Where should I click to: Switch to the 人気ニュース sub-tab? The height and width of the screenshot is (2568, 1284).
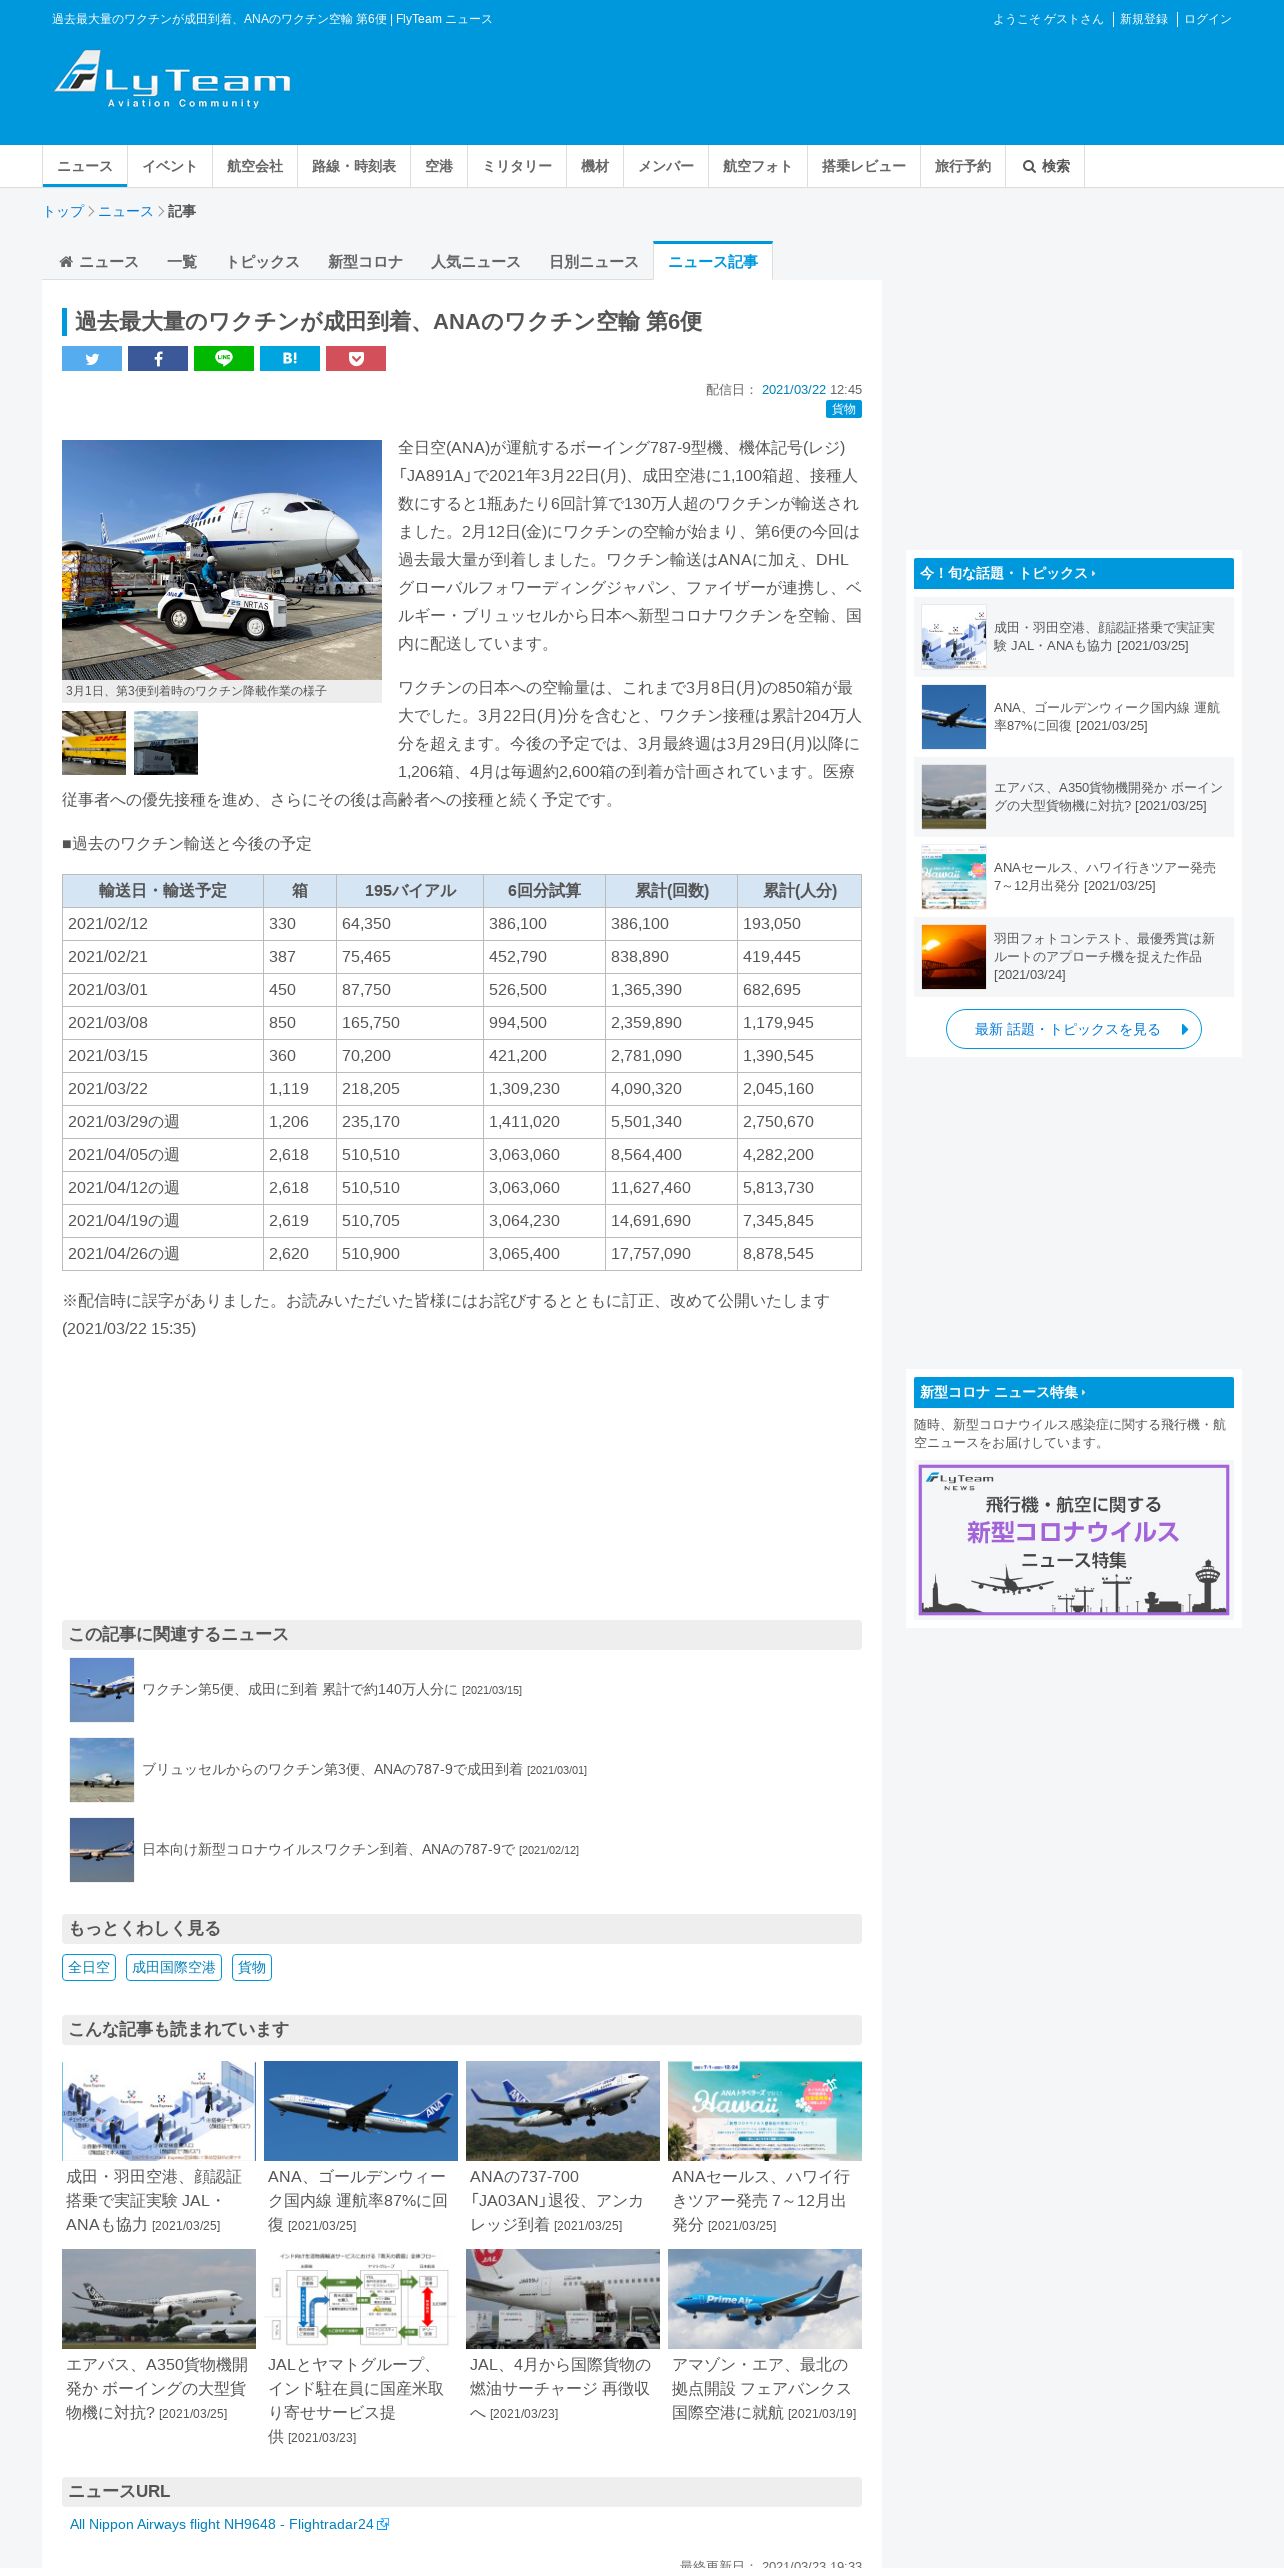pyautogui.click(x=476, y=262)
